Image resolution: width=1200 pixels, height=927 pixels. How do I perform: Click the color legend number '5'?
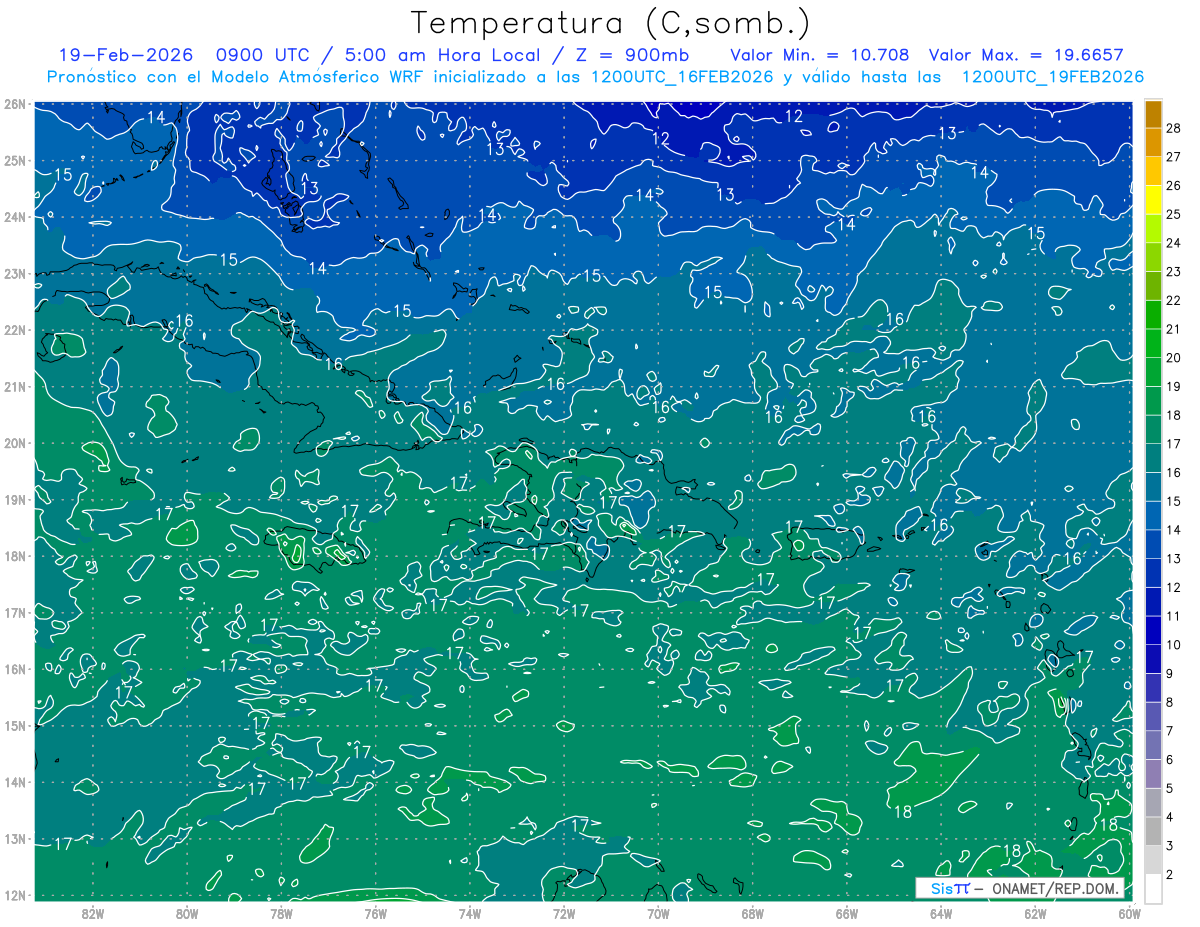[x=1170, y=788]
